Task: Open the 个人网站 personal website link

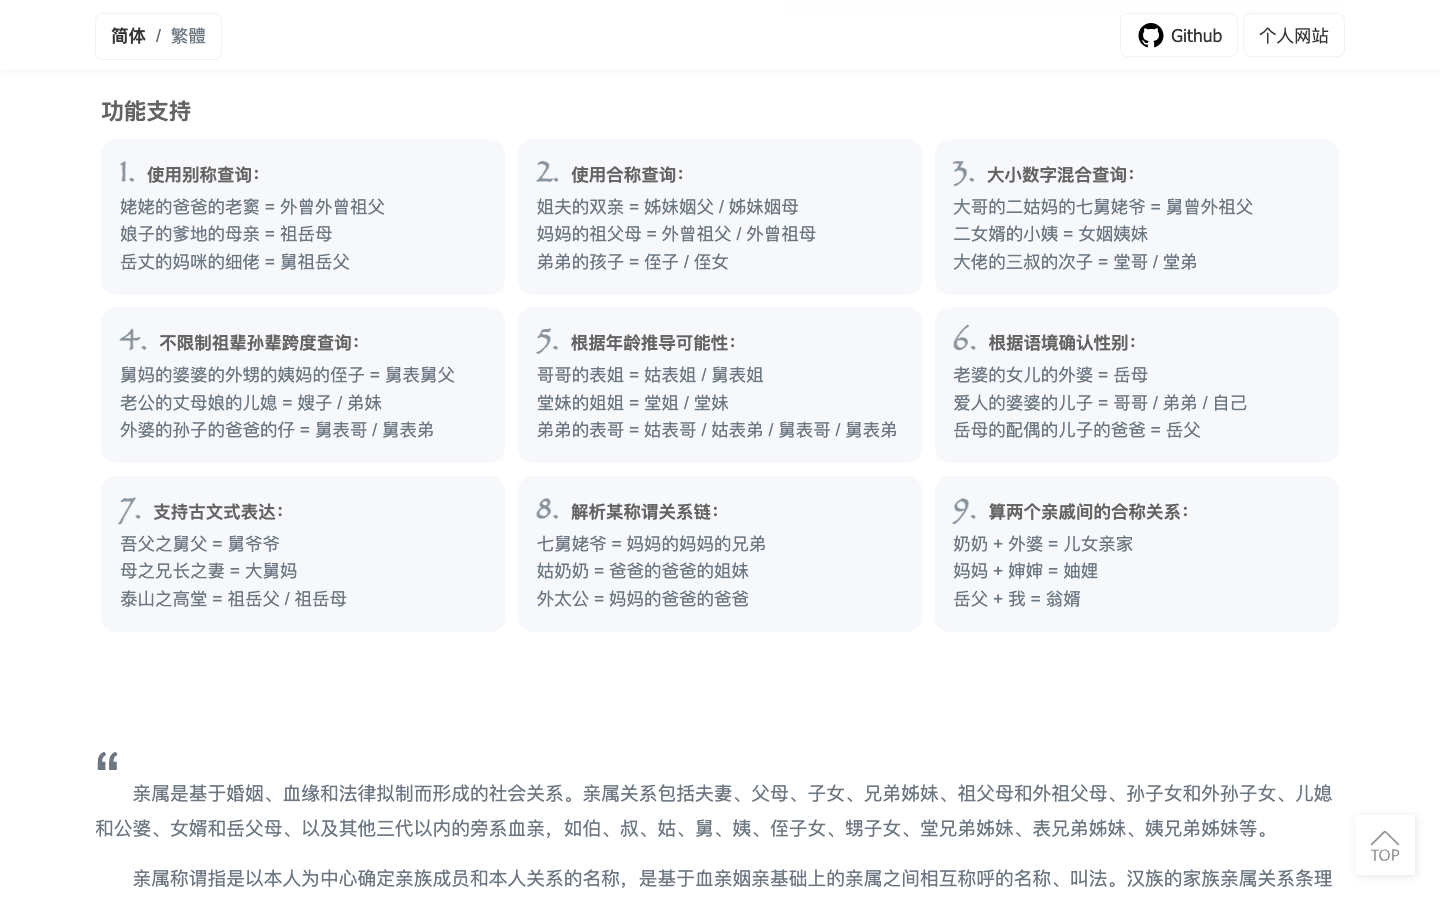Action: coord(1294,35)
